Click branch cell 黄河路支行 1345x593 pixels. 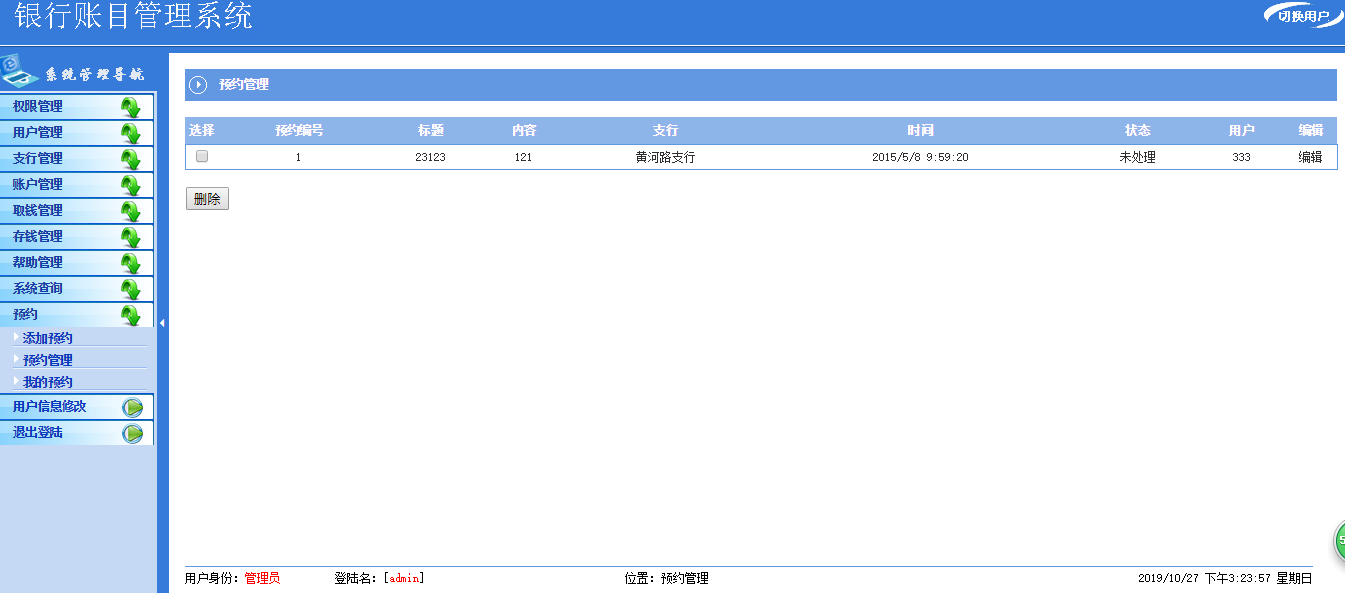point(665,157)
